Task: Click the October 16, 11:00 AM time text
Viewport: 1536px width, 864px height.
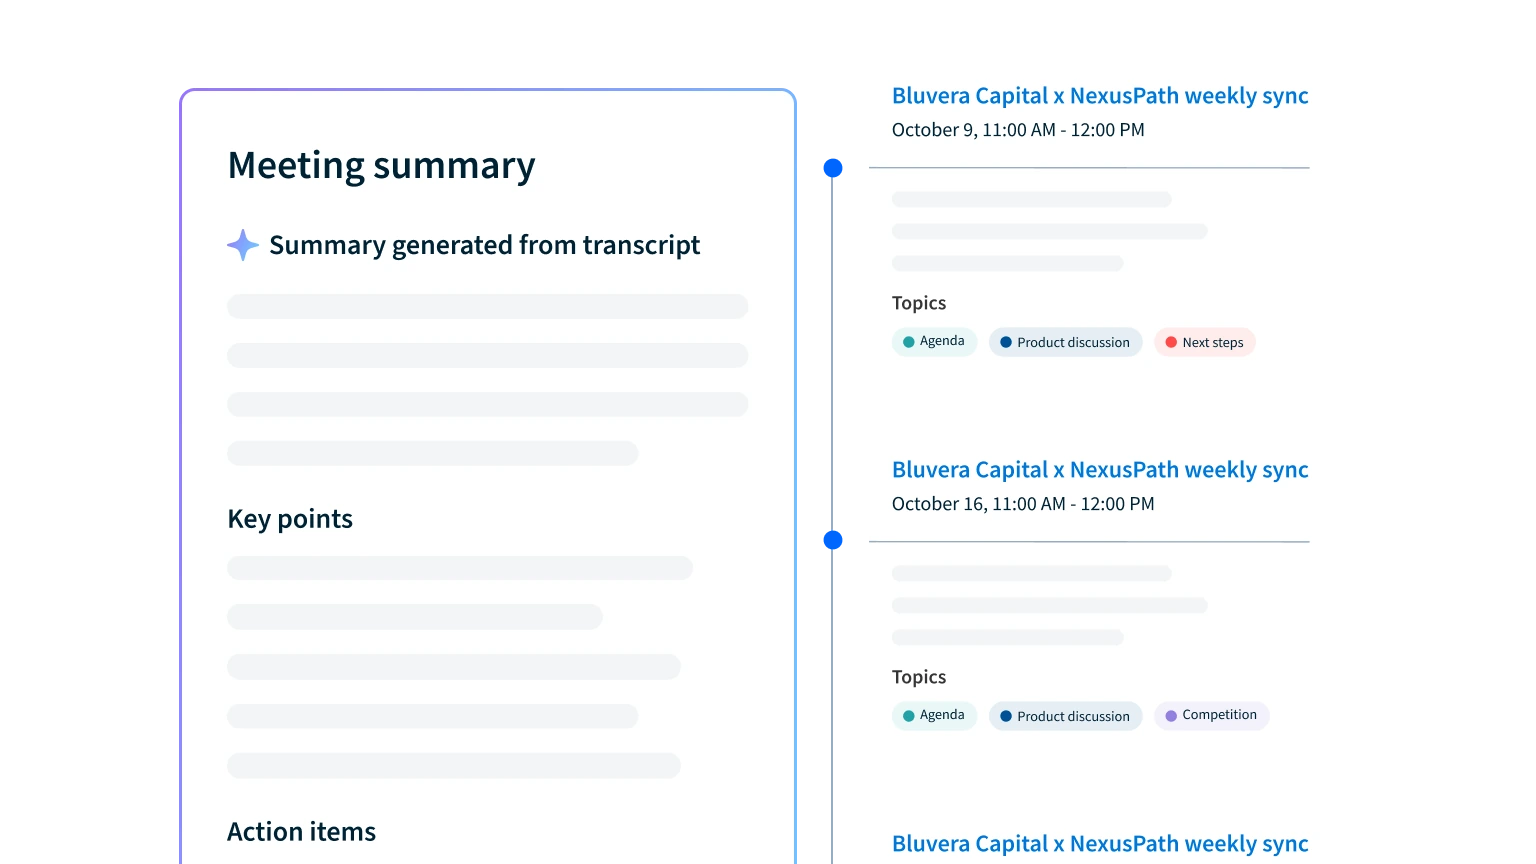Action: [1022, 504]
